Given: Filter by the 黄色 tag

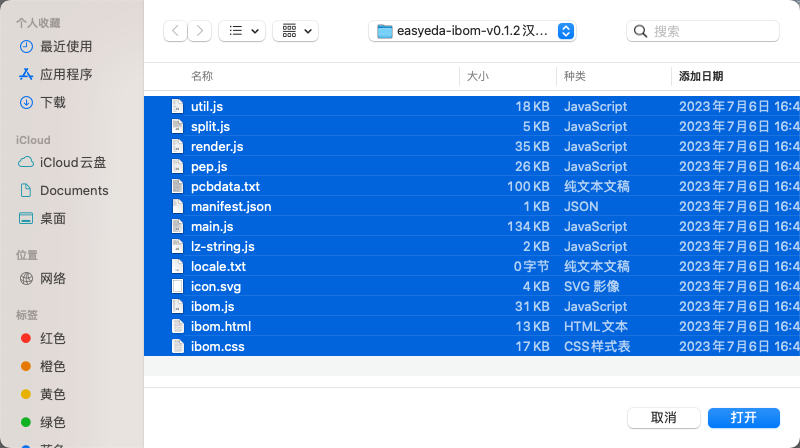Looking at the screenshot, I should point(43,394).
